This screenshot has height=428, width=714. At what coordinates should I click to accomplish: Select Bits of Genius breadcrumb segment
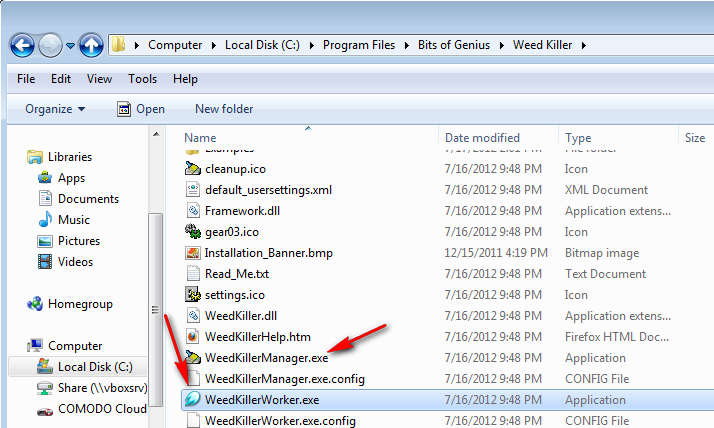(x=454, y=45)
